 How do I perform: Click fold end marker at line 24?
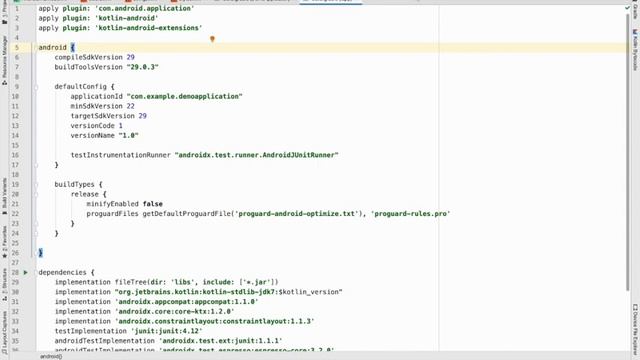point(36,233)
